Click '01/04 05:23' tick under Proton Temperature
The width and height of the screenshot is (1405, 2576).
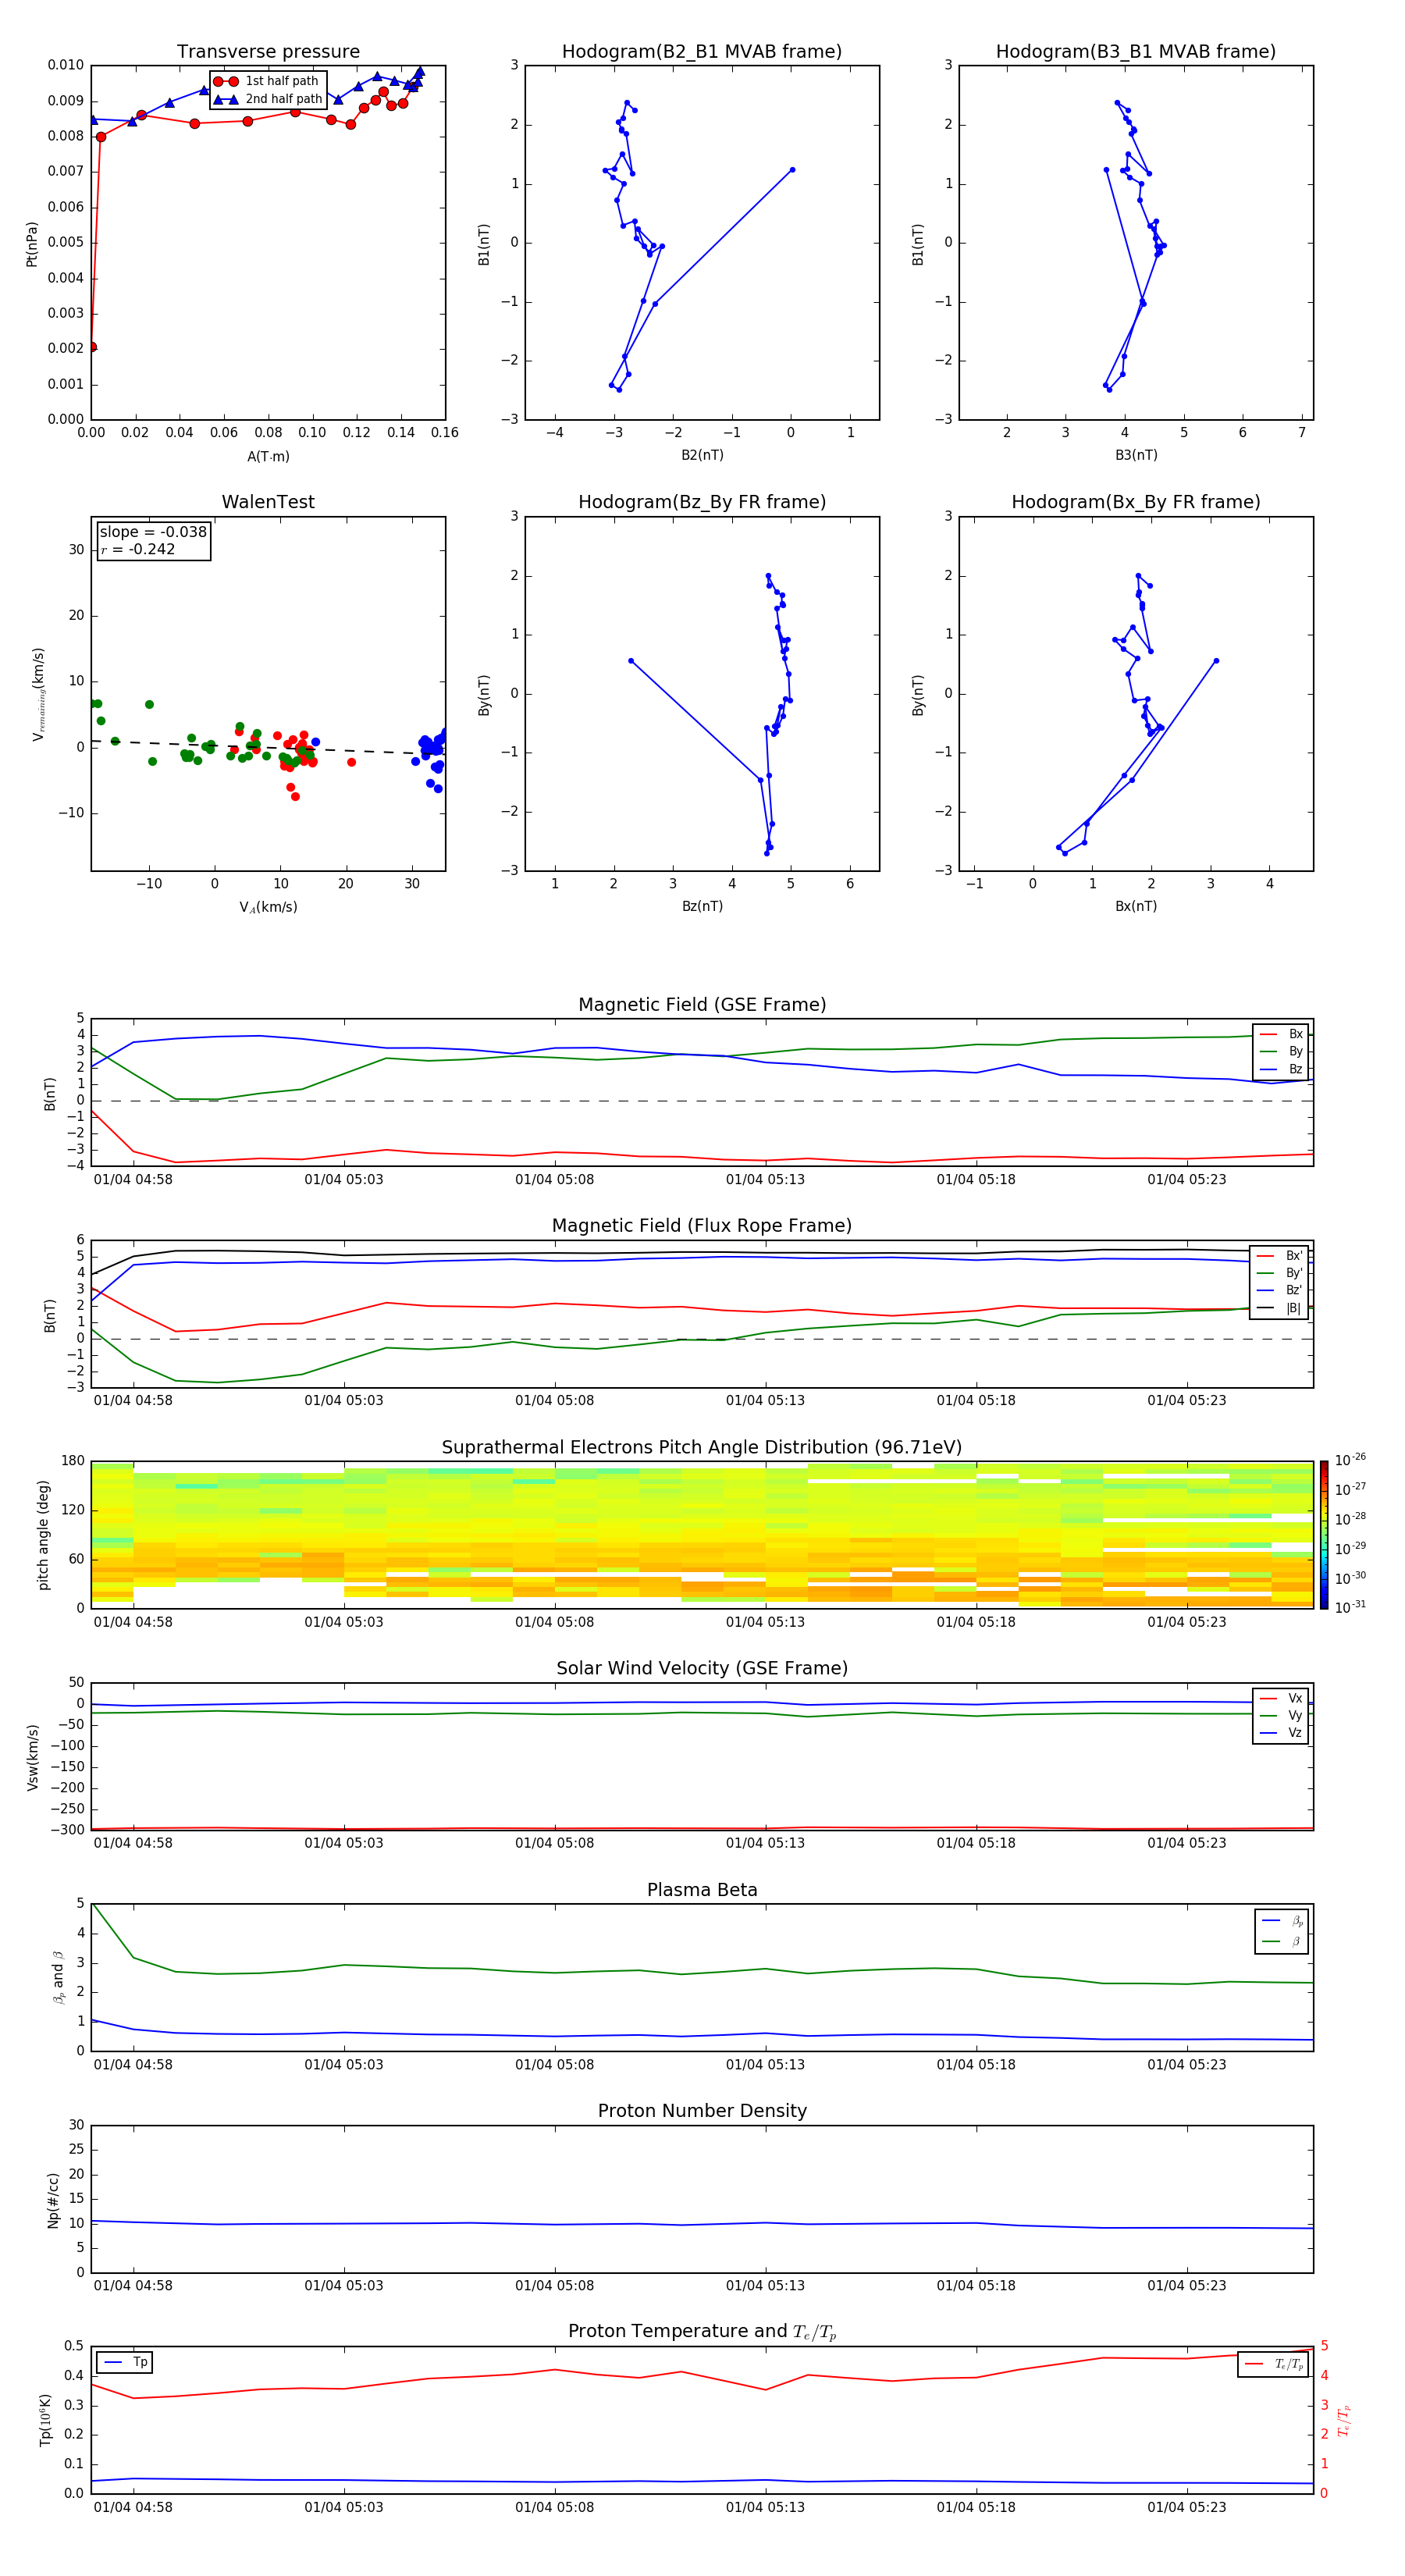click(x=1186, y=2507)
